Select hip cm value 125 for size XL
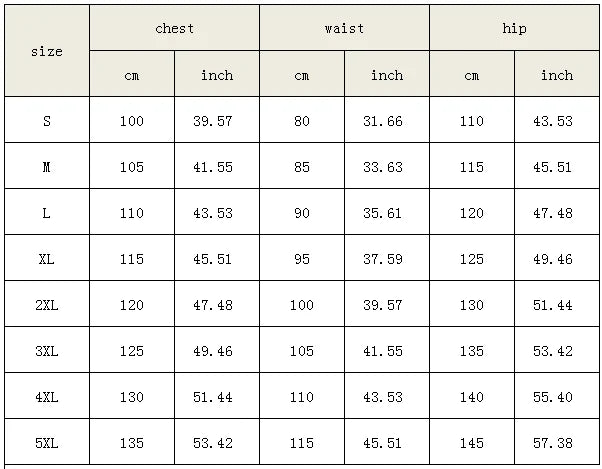This screenshot has width=602, height=469. 472,259
